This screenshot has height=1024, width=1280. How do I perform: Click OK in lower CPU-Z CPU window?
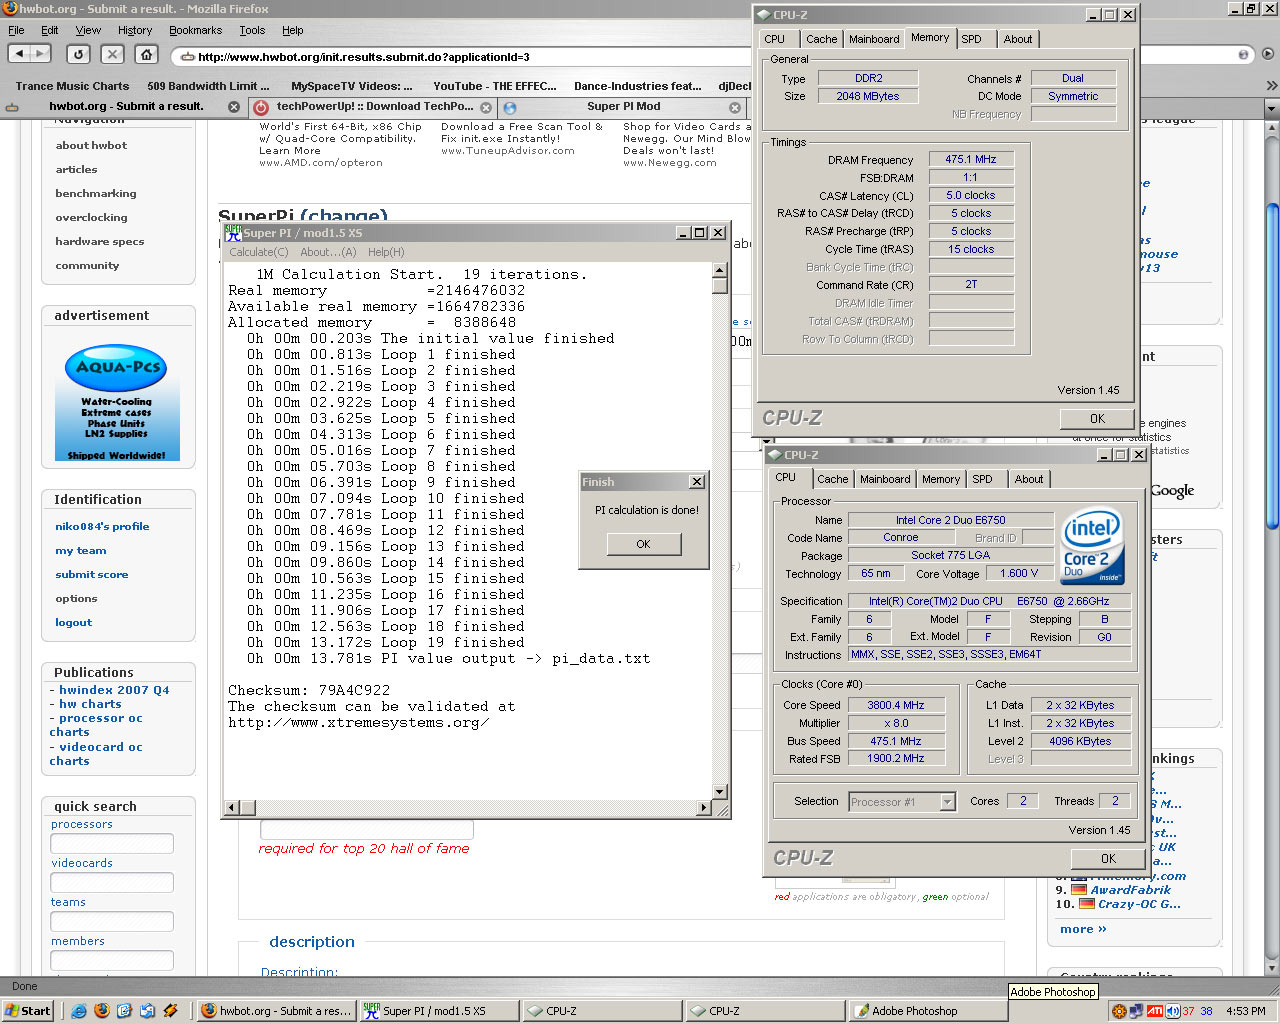(1108, 859)
